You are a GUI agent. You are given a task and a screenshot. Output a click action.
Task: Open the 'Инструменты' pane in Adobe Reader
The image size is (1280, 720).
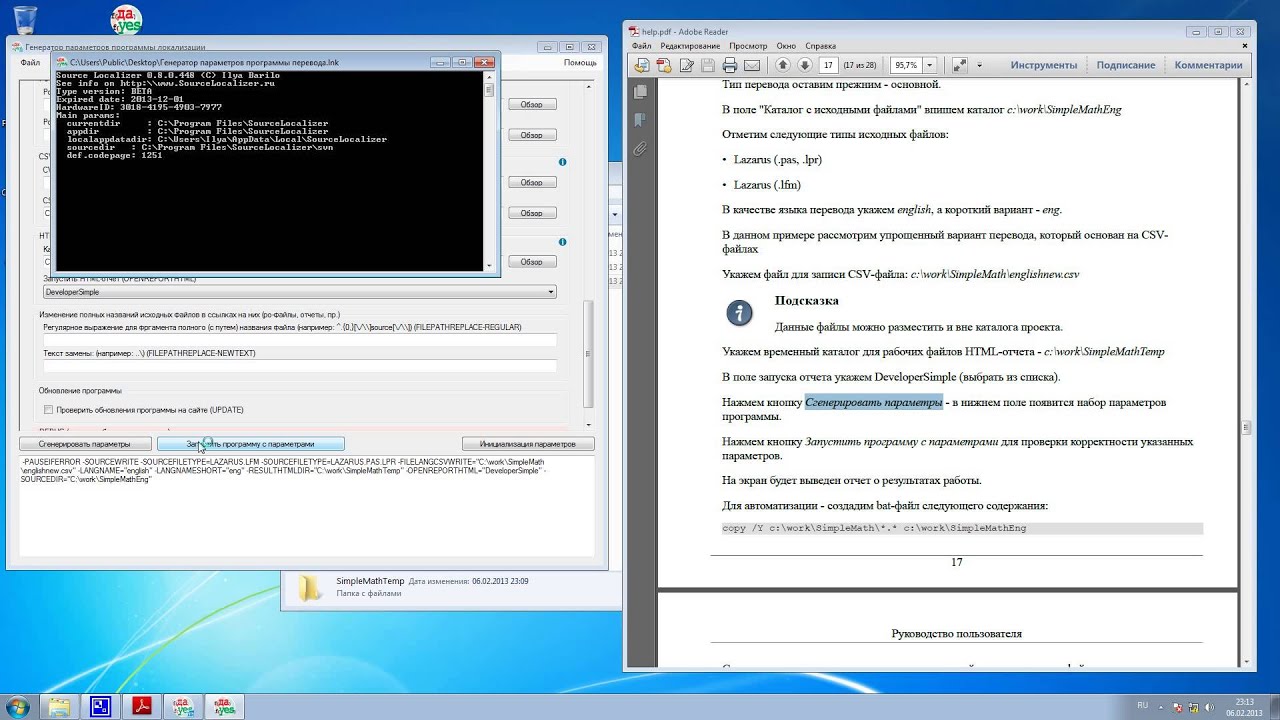coord(1043,65)
